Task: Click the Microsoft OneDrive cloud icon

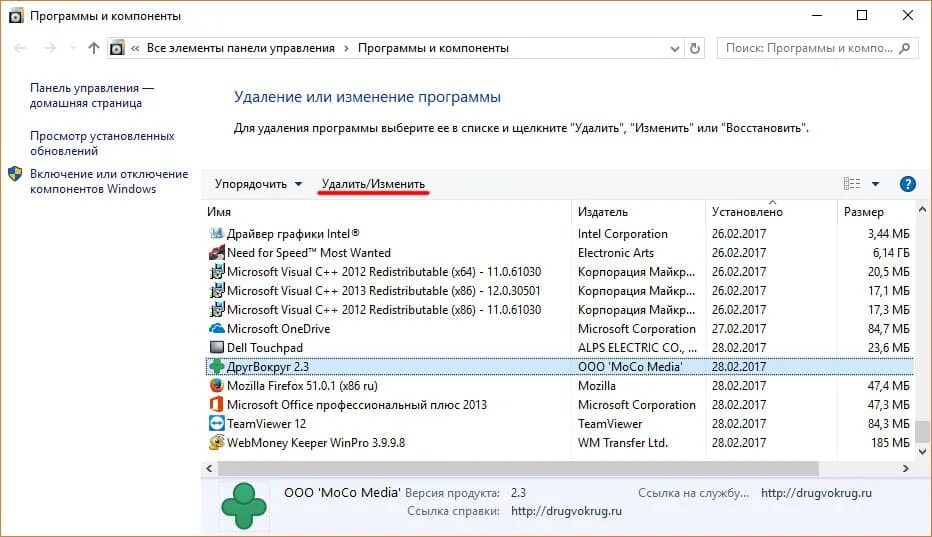Action: 217,328
